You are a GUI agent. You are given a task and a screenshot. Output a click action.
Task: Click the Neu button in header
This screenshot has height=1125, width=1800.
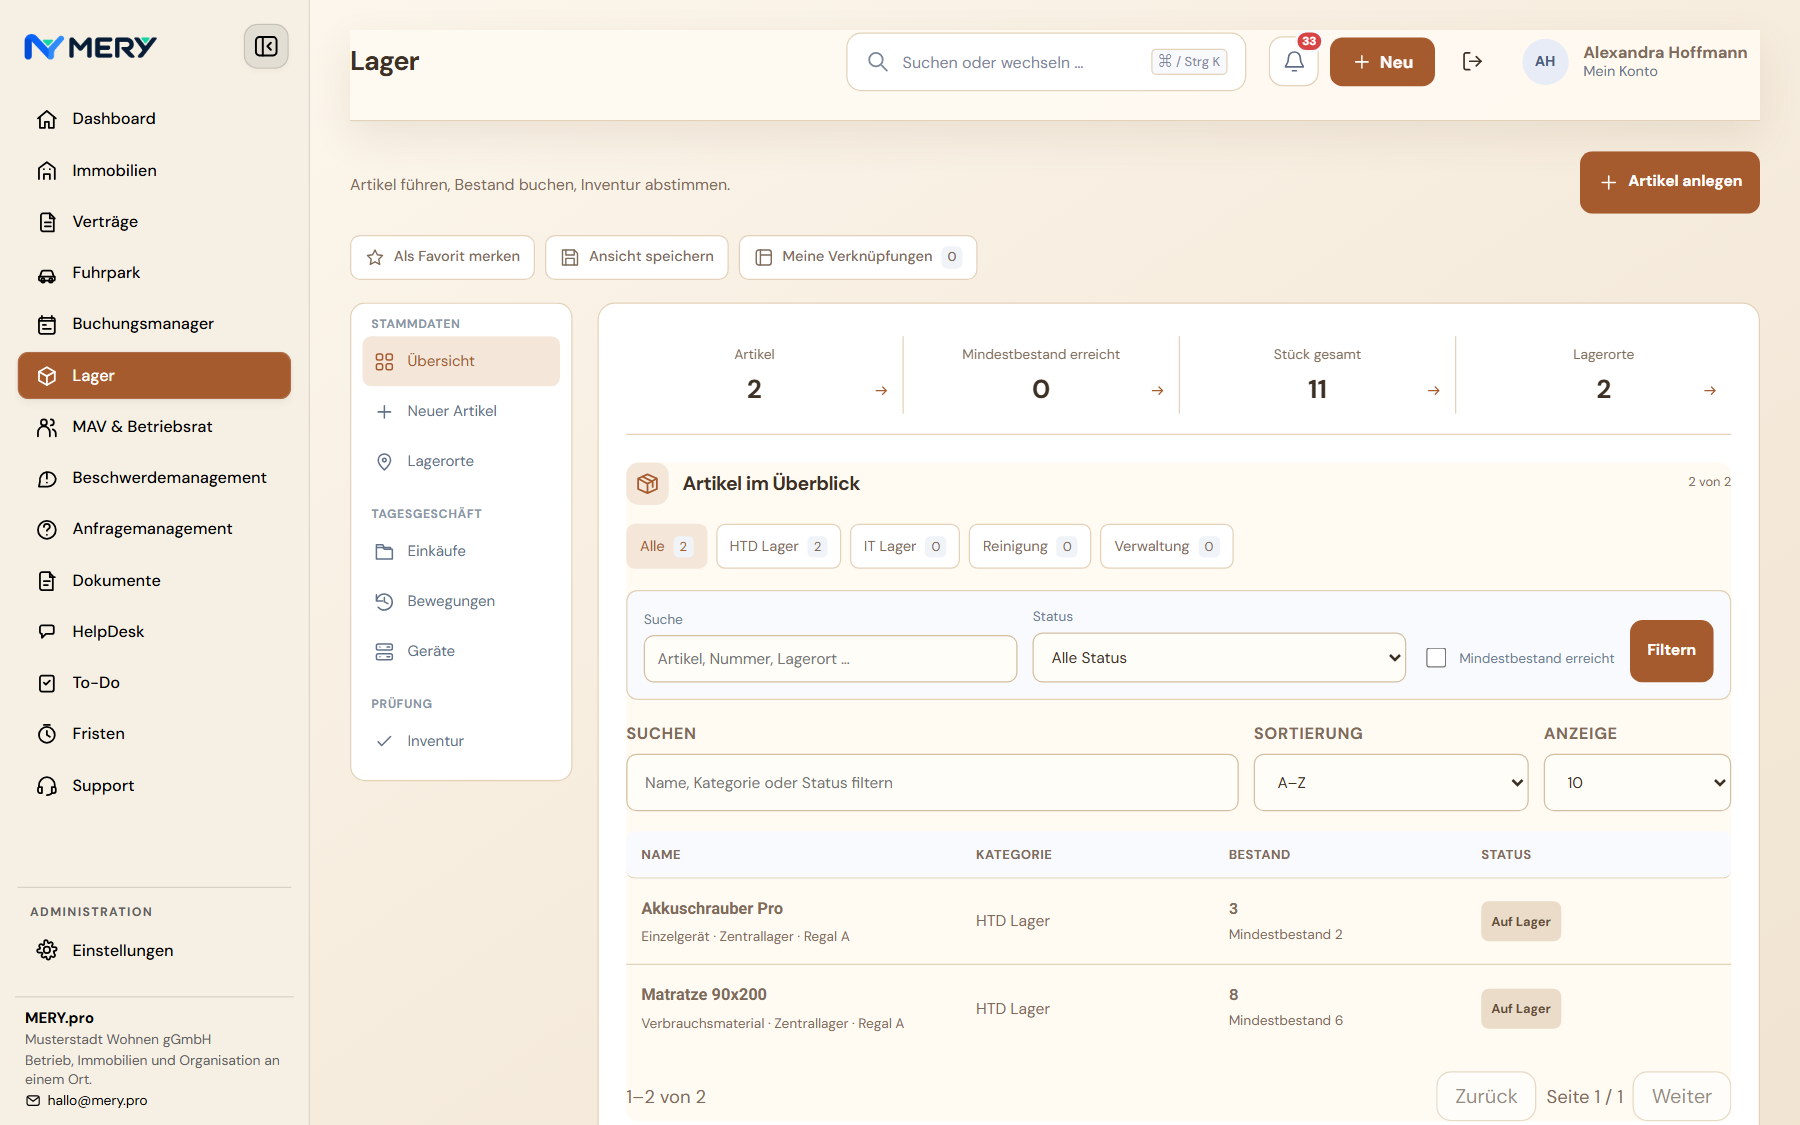[x=1382, y=62]
